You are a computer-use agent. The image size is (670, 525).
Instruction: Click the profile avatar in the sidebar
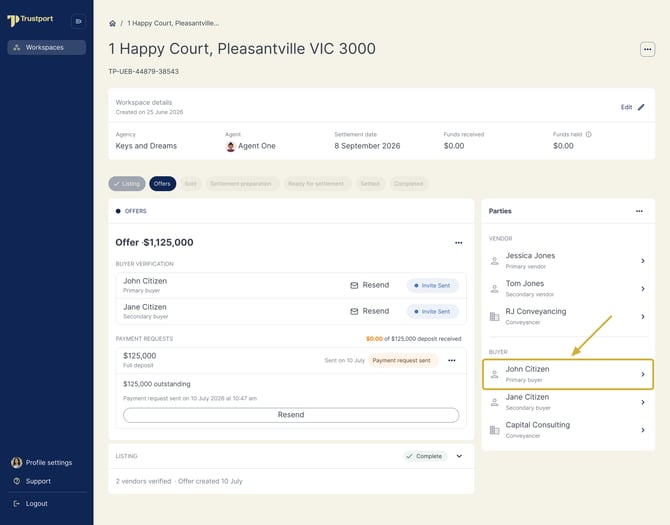(17, 463)
